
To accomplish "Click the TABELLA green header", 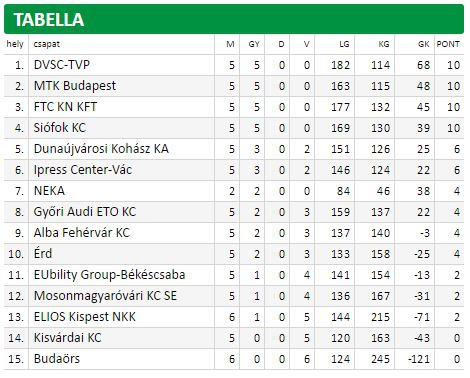I will click(234, 19).
